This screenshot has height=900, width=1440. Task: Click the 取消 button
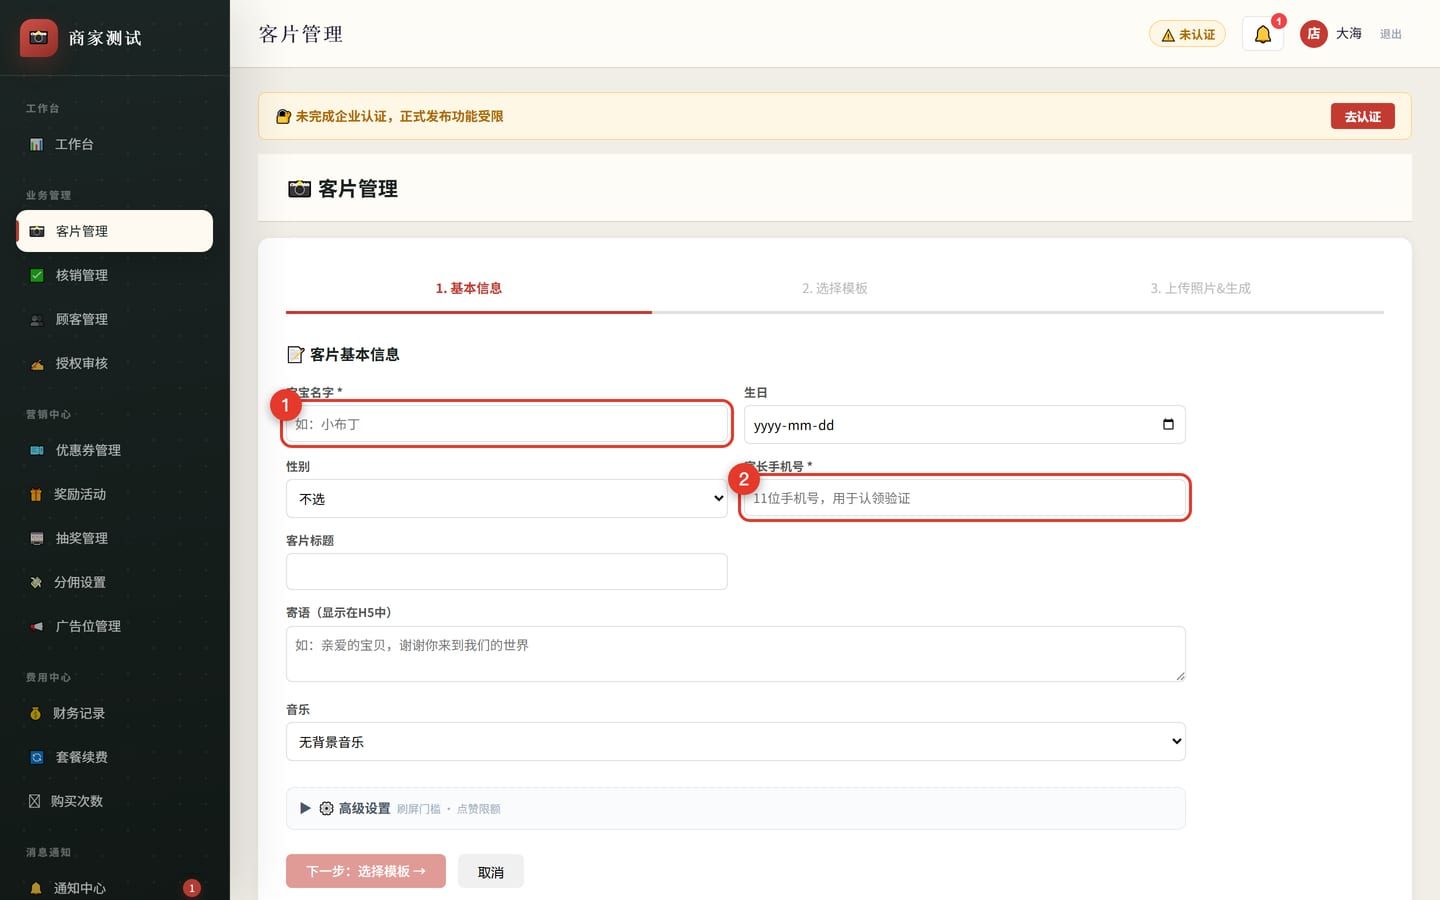(x=491, y=871)
